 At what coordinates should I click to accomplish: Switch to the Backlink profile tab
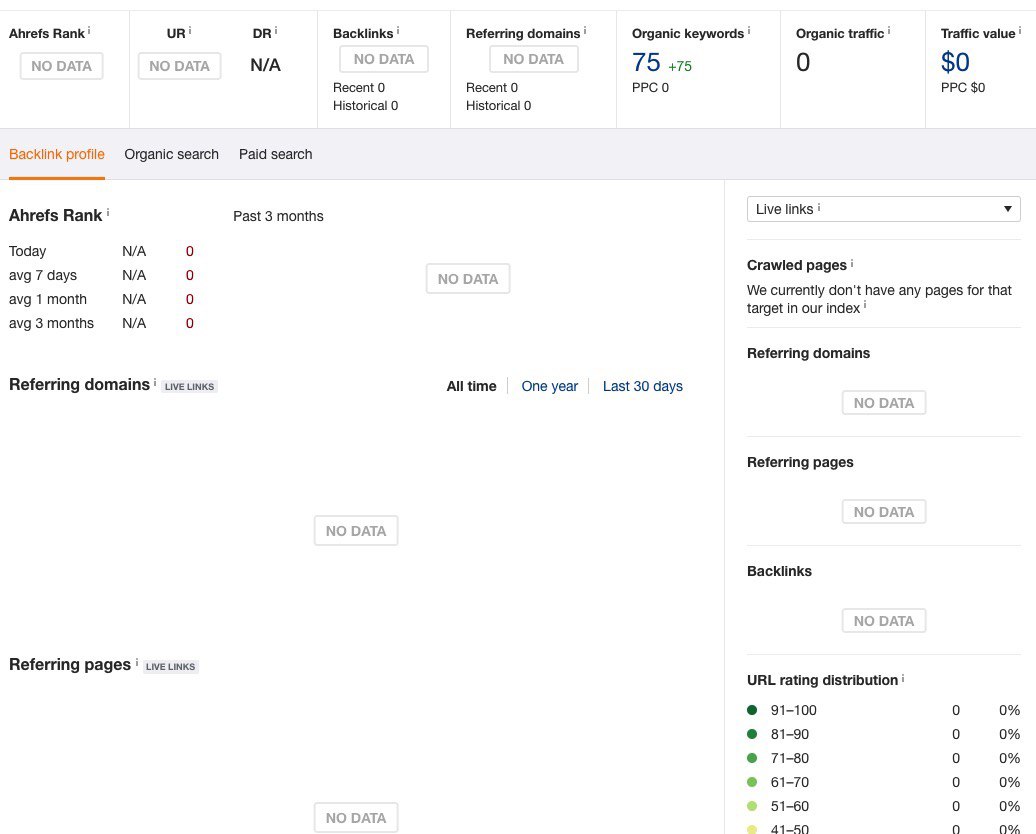click(57, 154)
